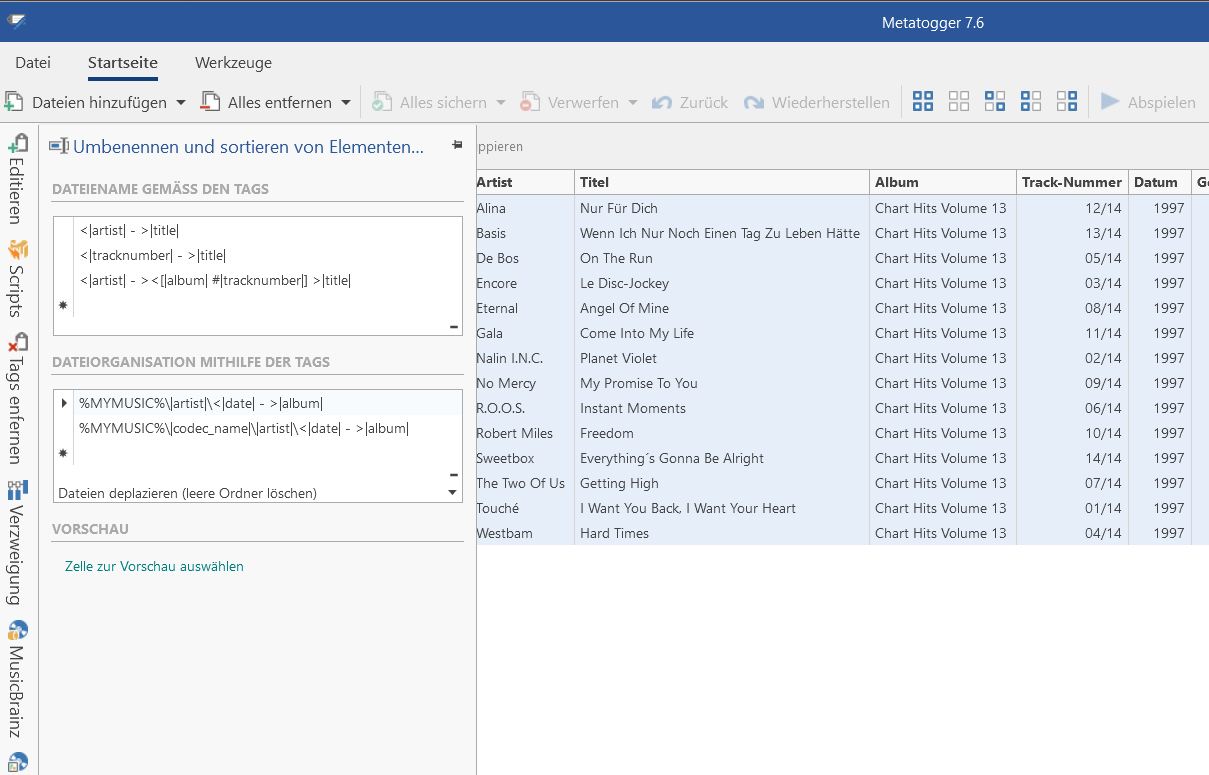The width and height of the screenshot is (1209, 775).
Task: Expand the Dateien hinzufügen dropdown arrow
Action: point(181,102)
